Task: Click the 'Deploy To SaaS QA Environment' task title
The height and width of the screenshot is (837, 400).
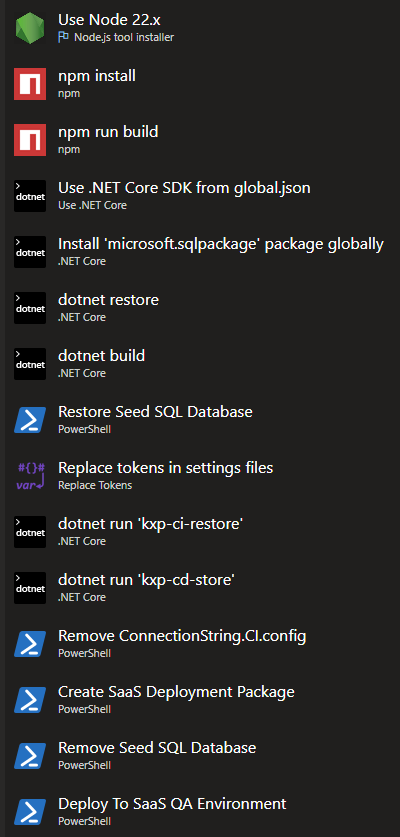Action: pyautogui.click(x=172, y=803)
